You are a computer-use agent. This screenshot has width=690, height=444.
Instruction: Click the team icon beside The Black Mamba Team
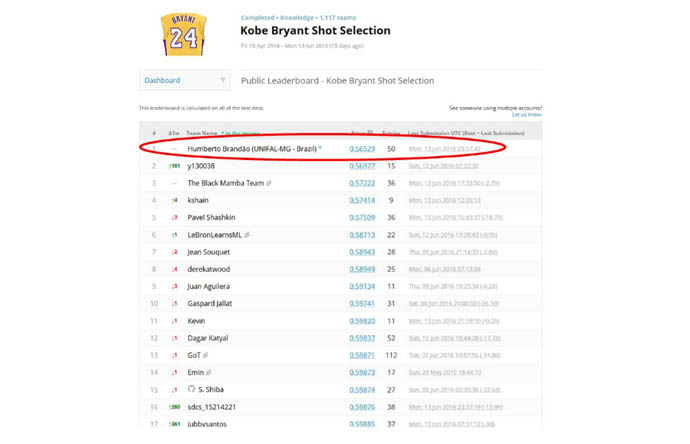(x=269, y=184)
